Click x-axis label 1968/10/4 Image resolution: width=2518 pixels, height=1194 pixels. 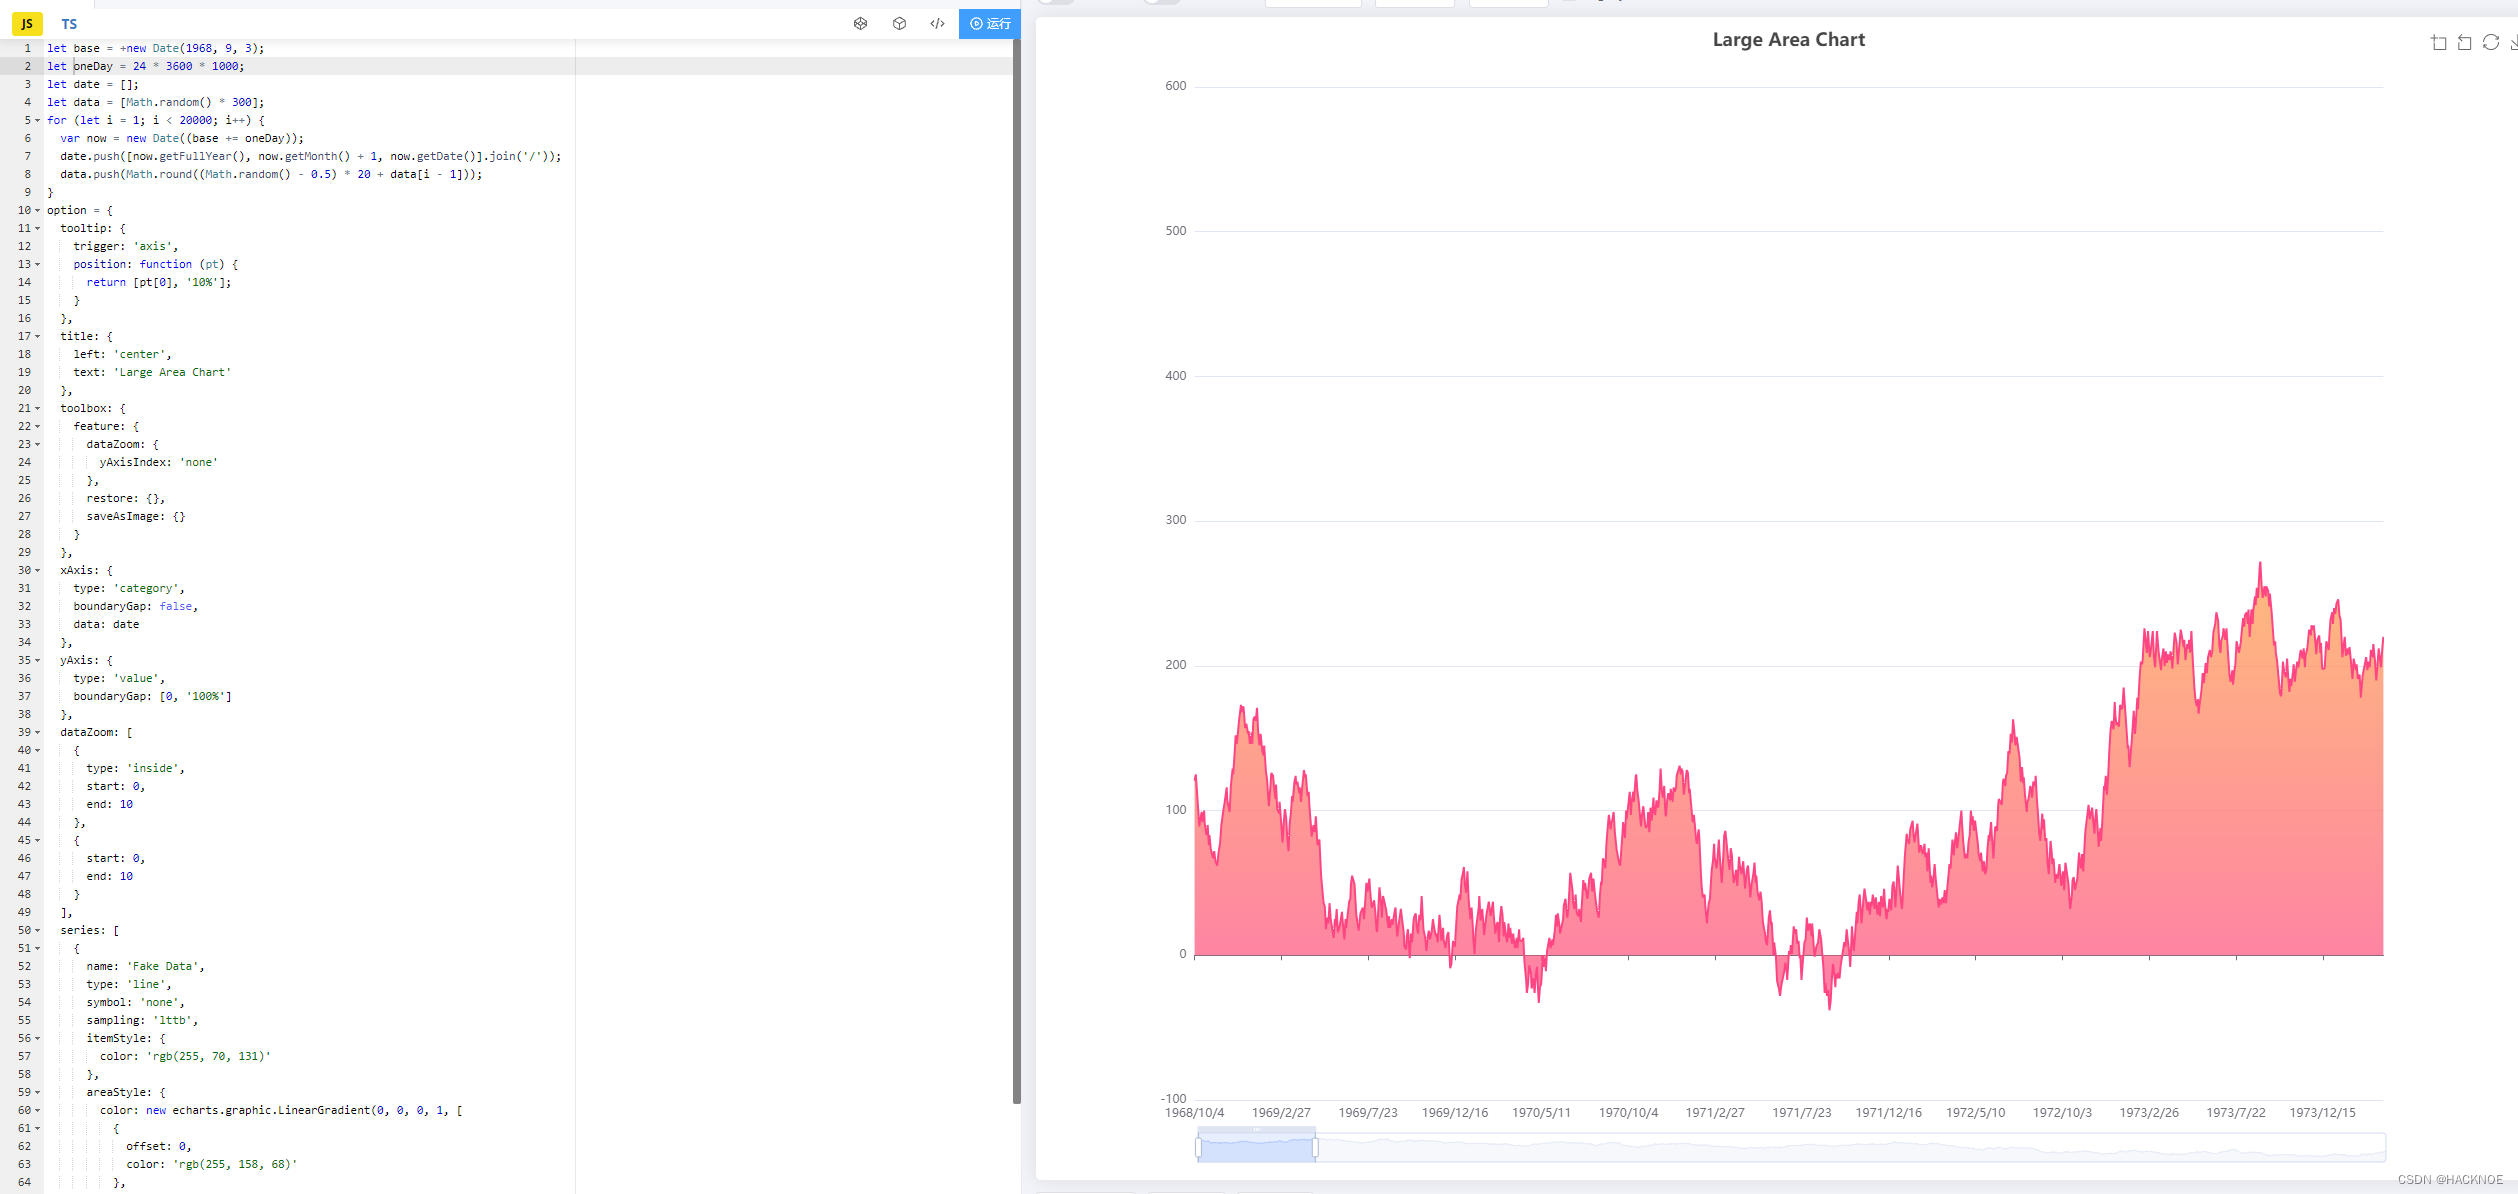[x=1194, y=1112]
